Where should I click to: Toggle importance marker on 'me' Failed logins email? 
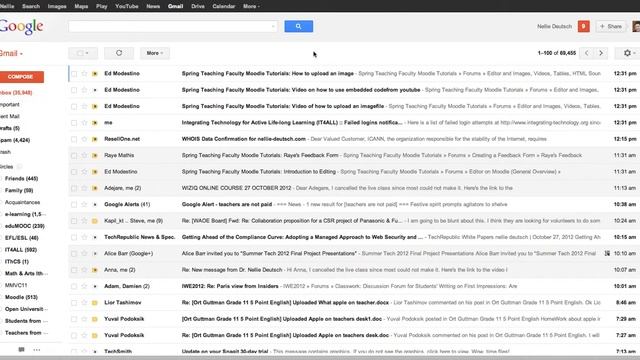(x=95, y=123)
